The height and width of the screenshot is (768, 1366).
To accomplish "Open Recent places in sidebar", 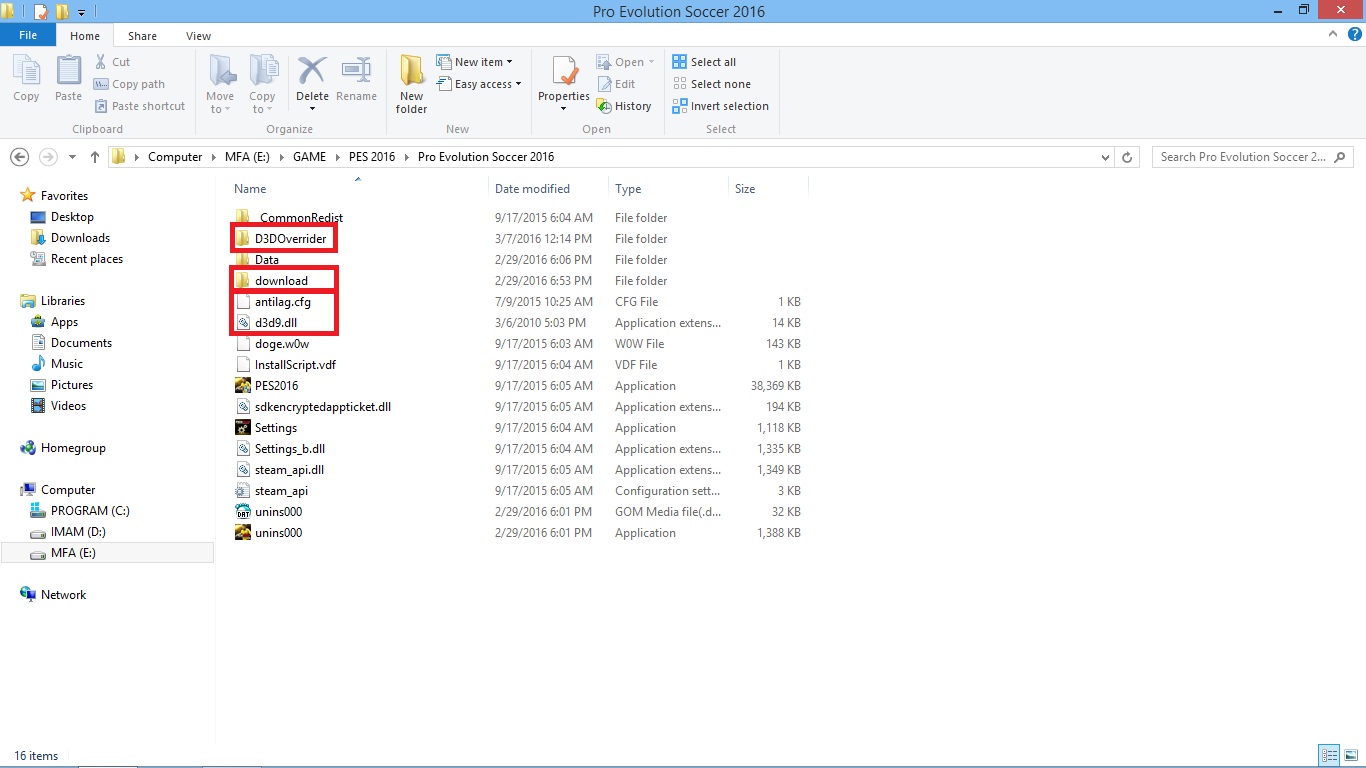I will (x=86, y=259).
